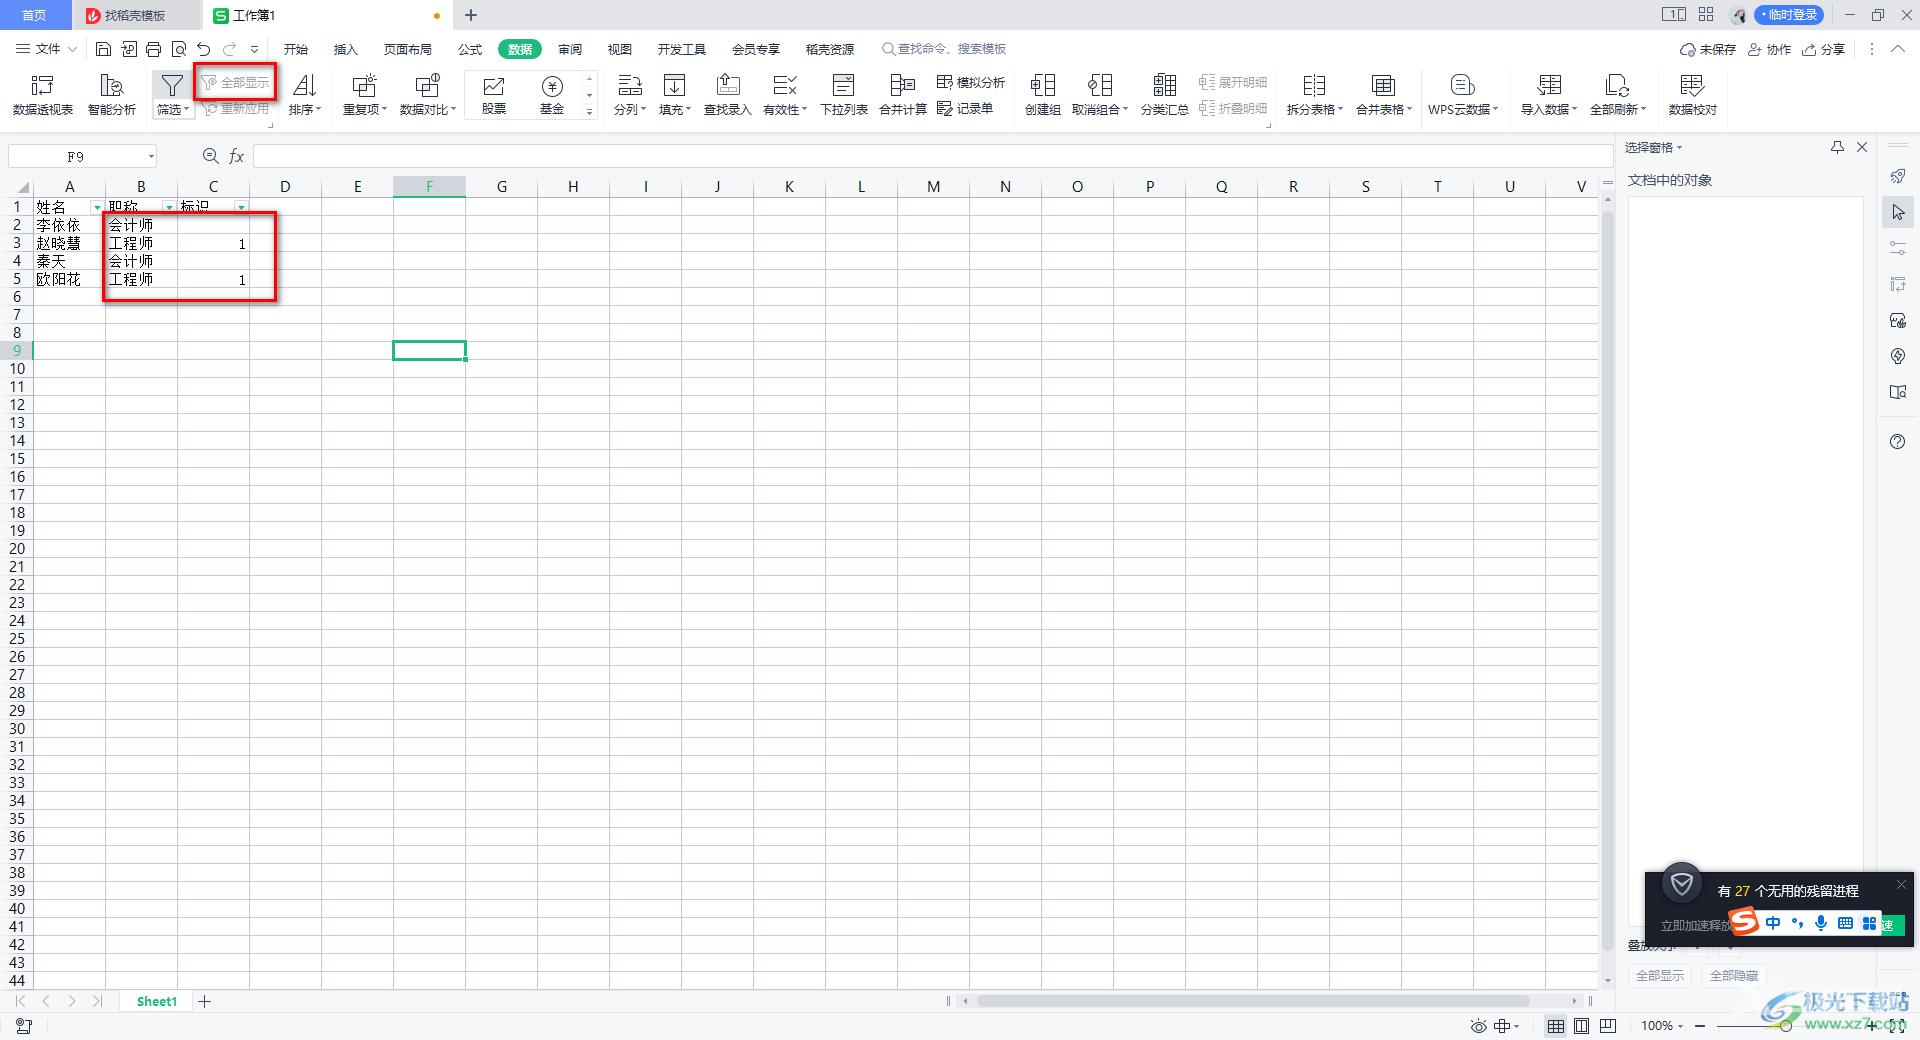Image resolution: width=1920 pixels, height=1040 pixels.
Task: Open the 智能分析 smart analysis tool
Action: [x=112, y=95]
